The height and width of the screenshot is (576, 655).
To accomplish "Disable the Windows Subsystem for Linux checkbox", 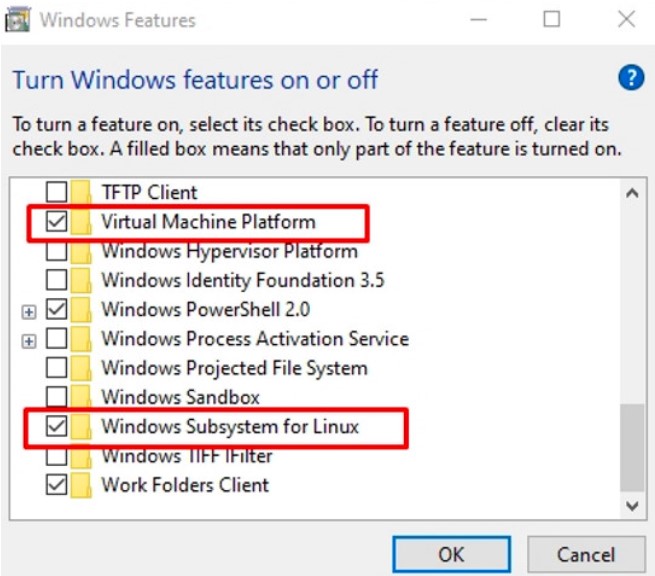I will [57, 427].
